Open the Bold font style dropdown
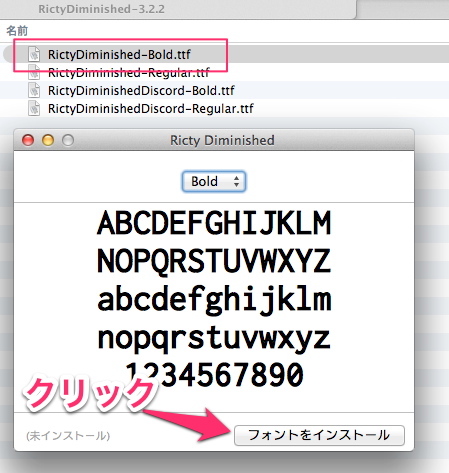The width and height of the screenshot is (449, 473). 214,182
